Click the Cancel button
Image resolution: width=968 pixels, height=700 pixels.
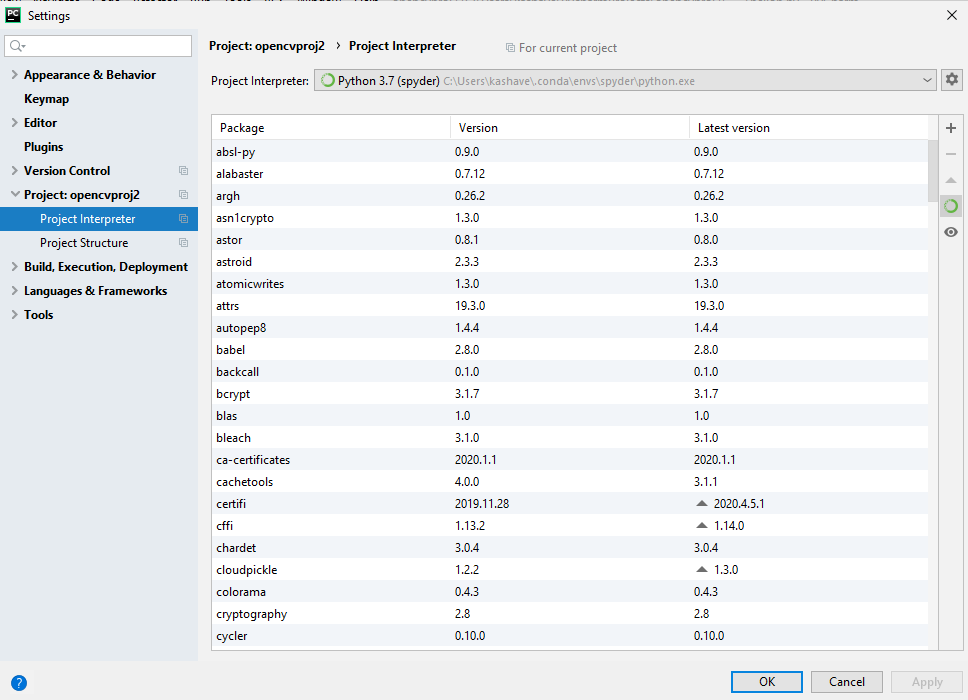coord(846,681)
